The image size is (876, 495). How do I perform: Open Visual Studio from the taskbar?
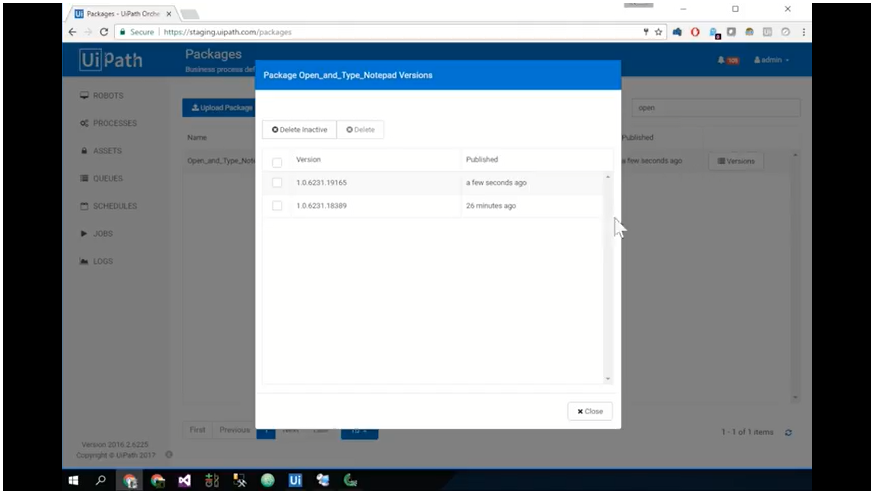pyautogui.click(x=184, y=480)
